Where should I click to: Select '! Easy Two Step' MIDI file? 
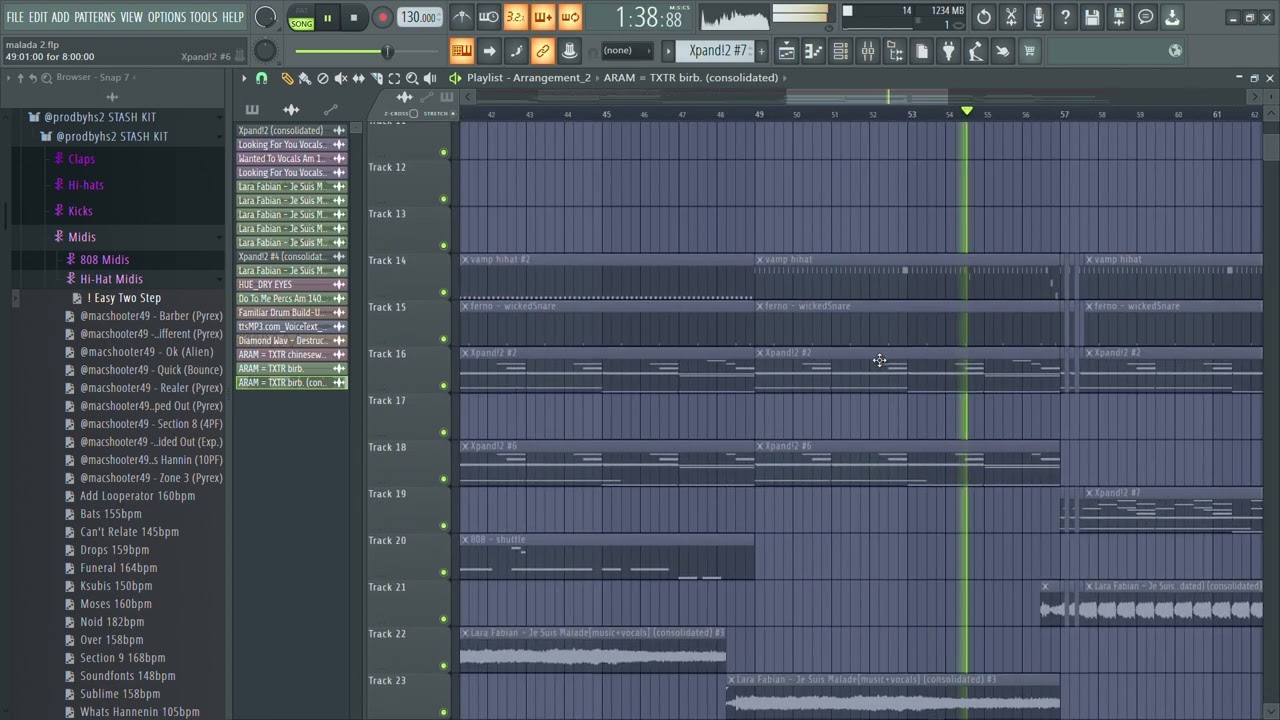click(x=124, y=298)
